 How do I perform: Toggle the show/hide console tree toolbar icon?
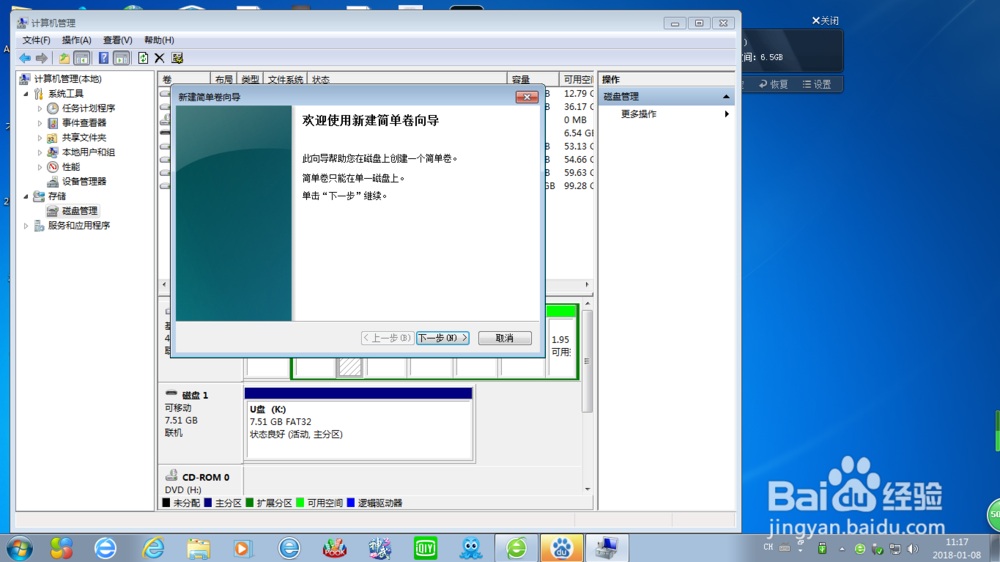click(82, 58)
